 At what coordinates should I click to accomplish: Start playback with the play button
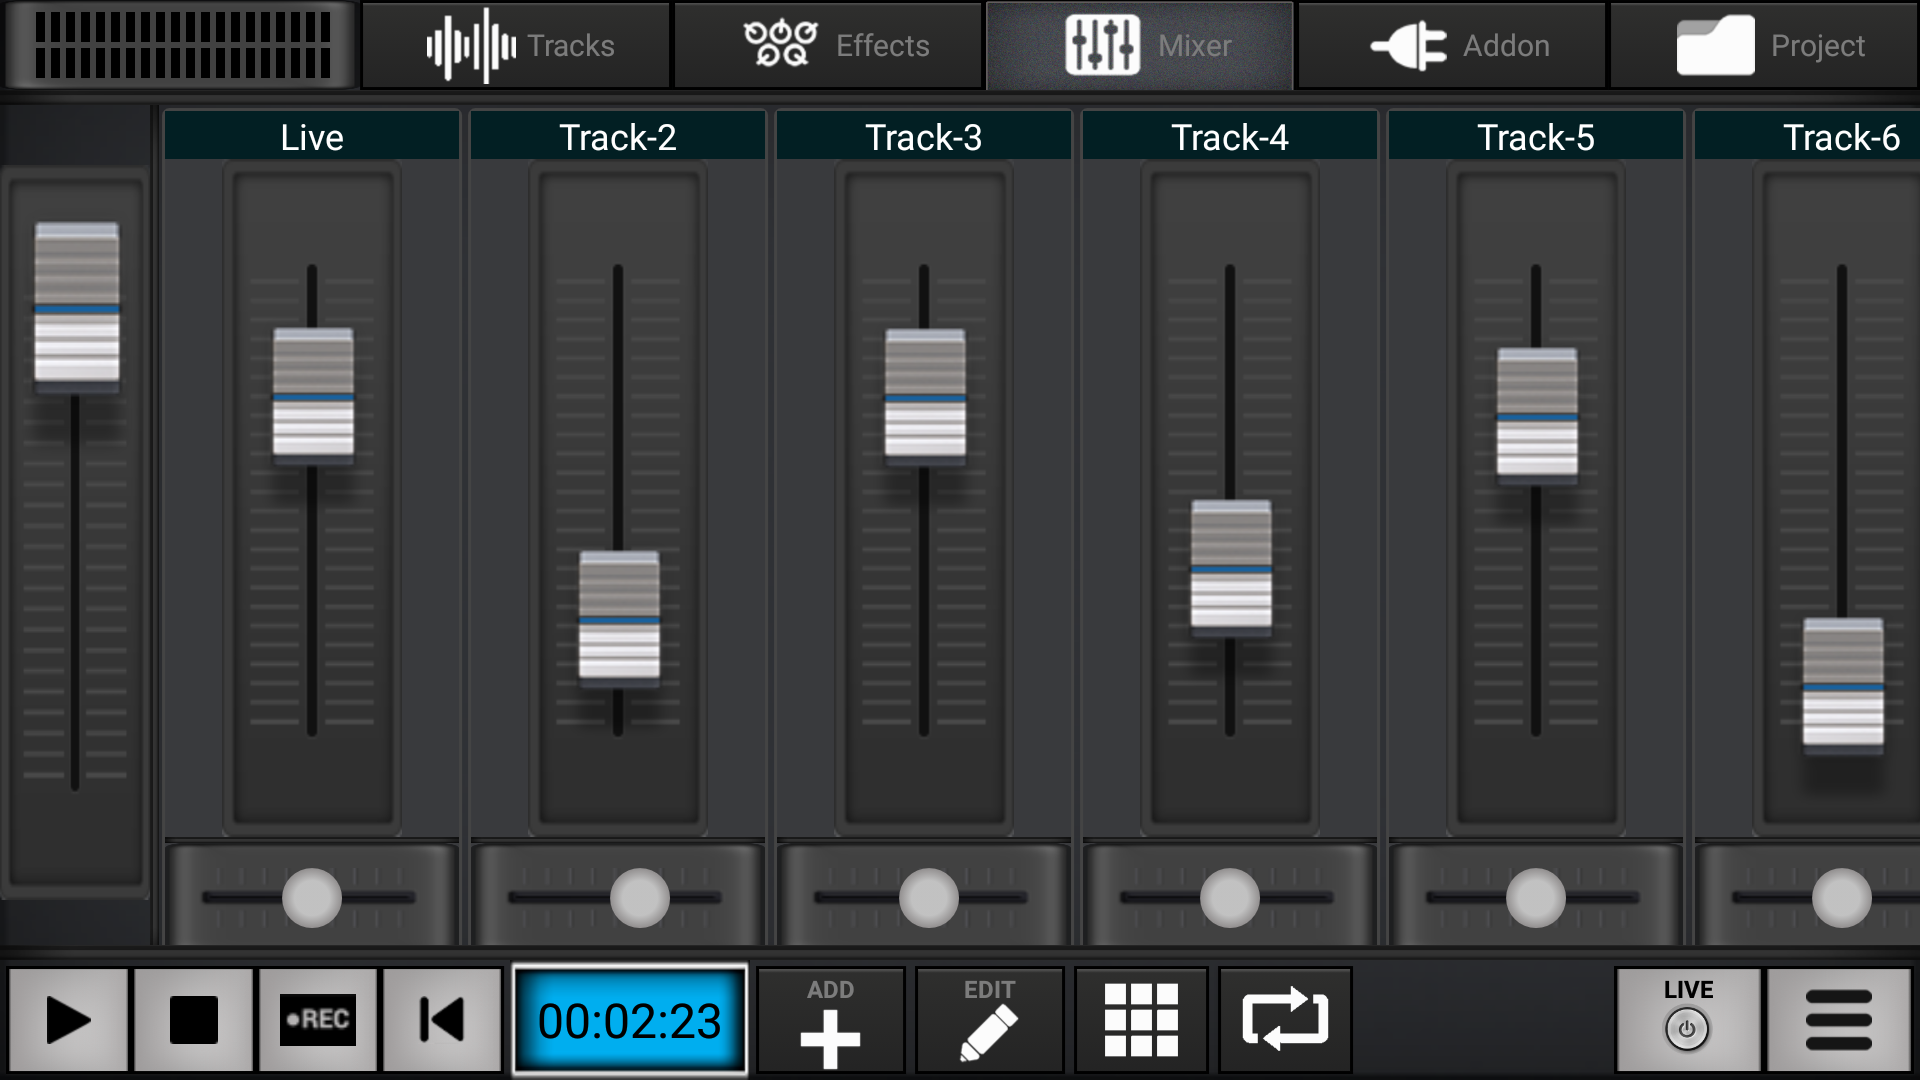pos(69,1020)
